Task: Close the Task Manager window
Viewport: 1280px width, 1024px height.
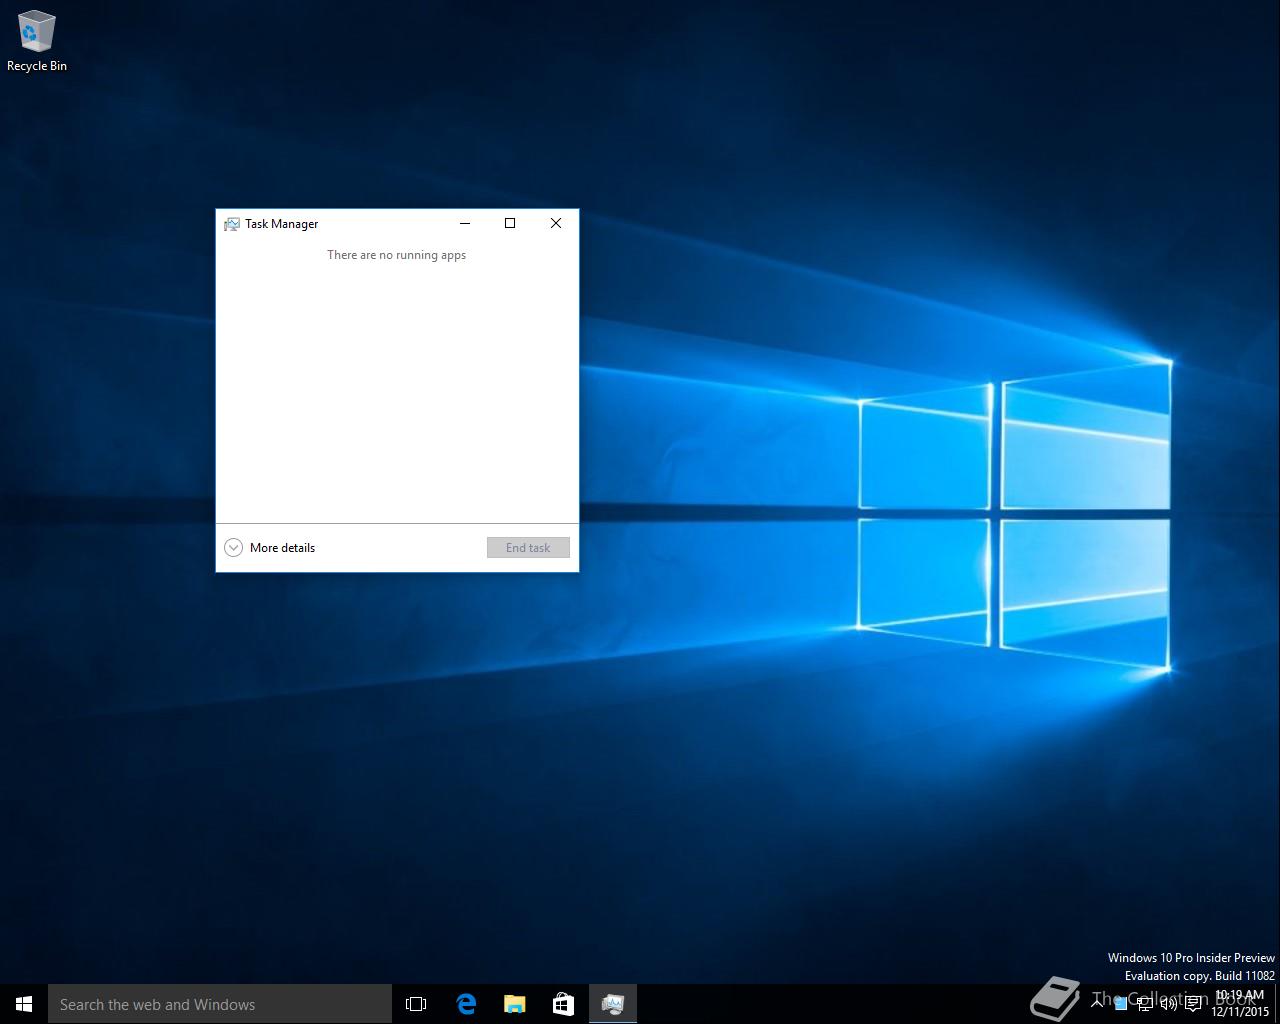Action: point(556,223)
